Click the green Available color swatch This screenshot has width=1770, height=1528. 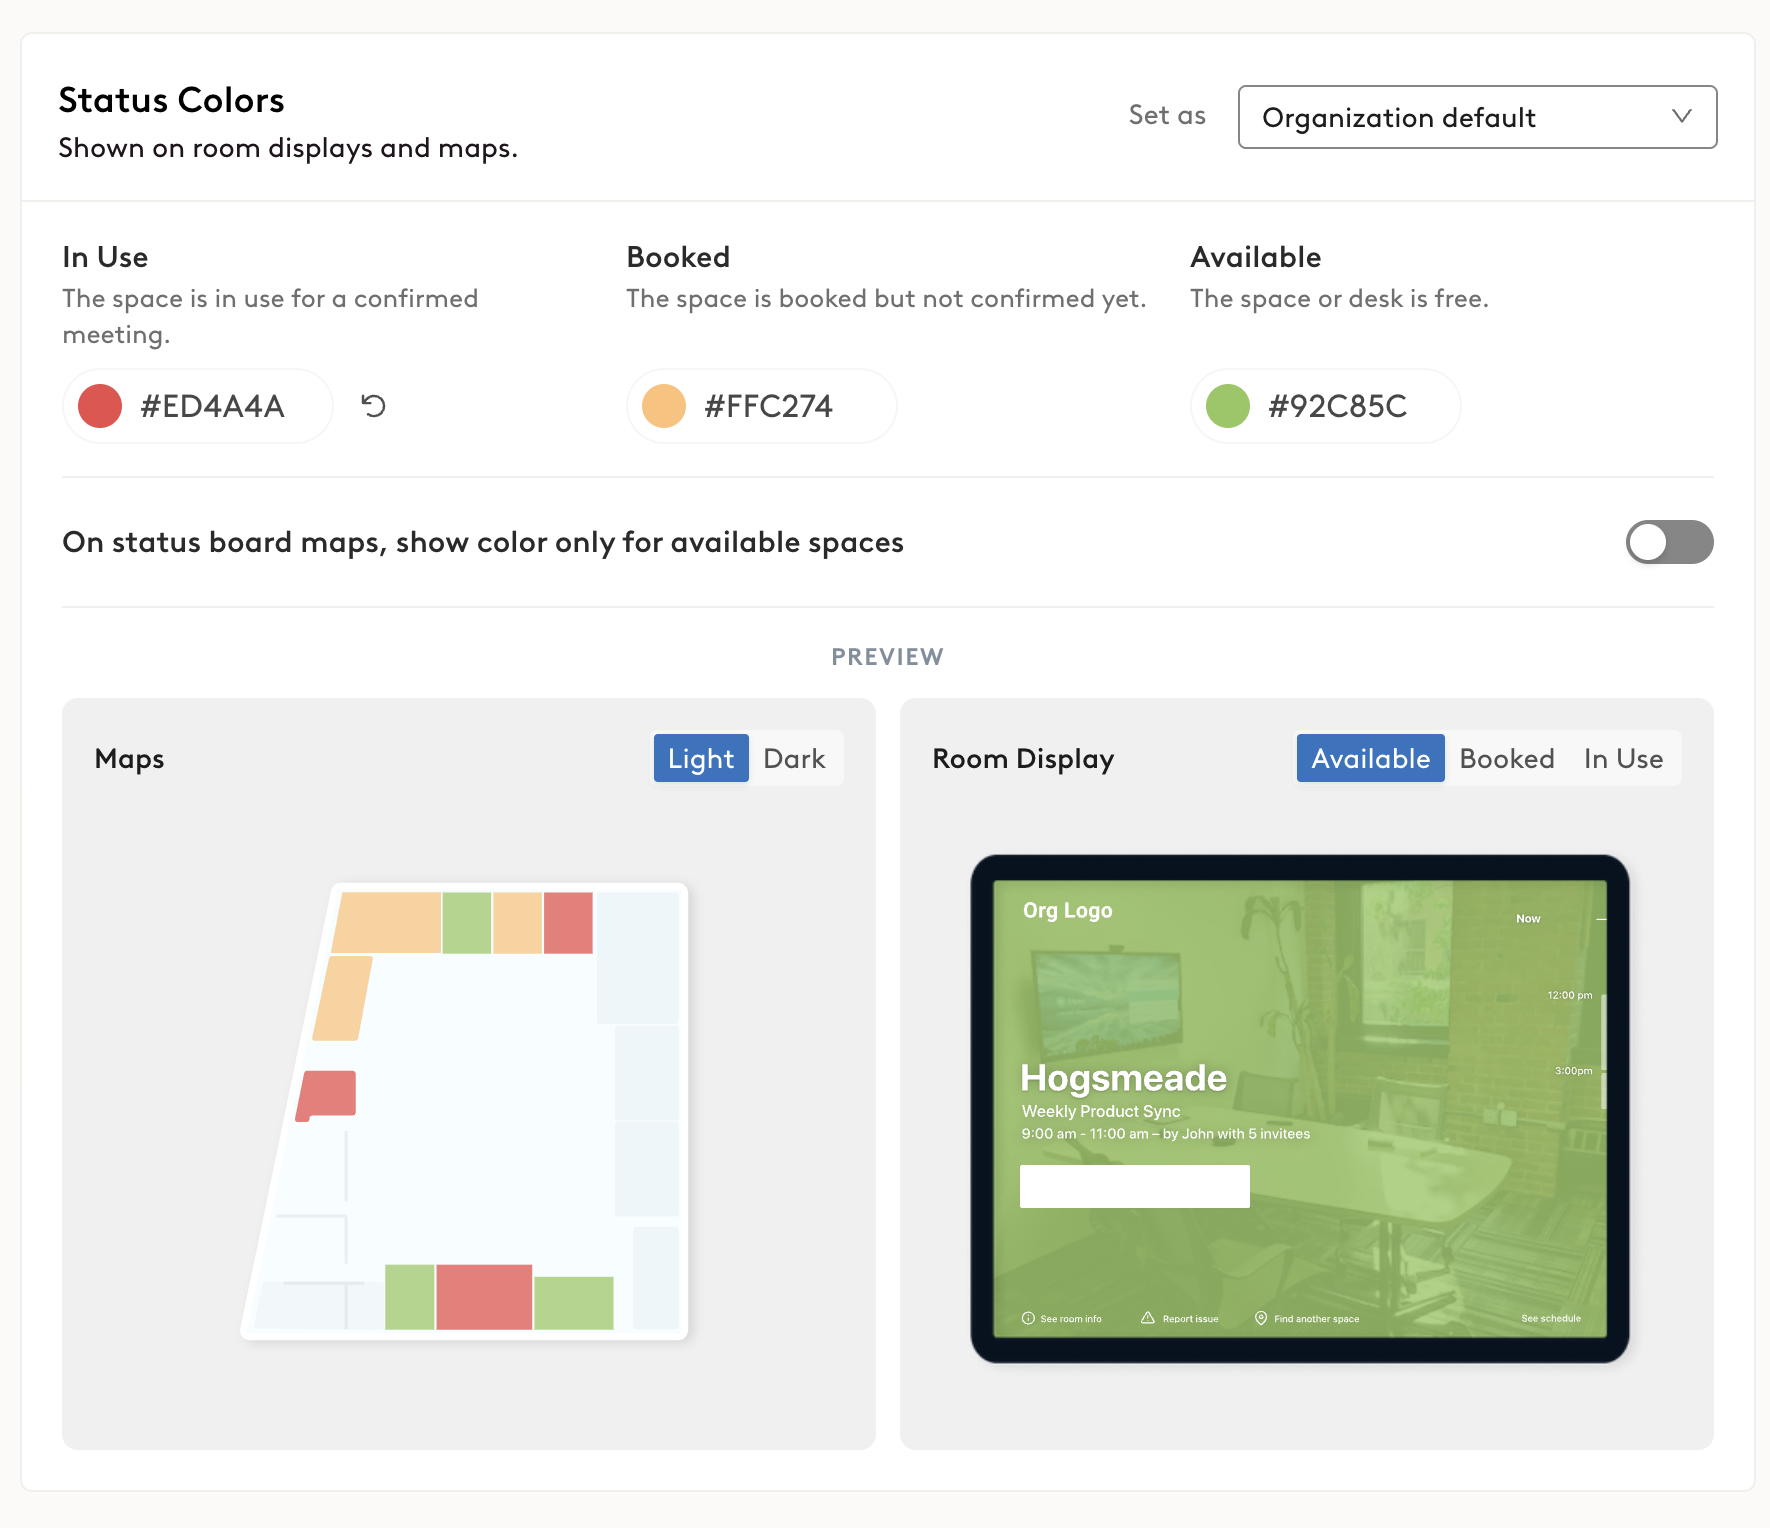click(x=1228, y=406)
